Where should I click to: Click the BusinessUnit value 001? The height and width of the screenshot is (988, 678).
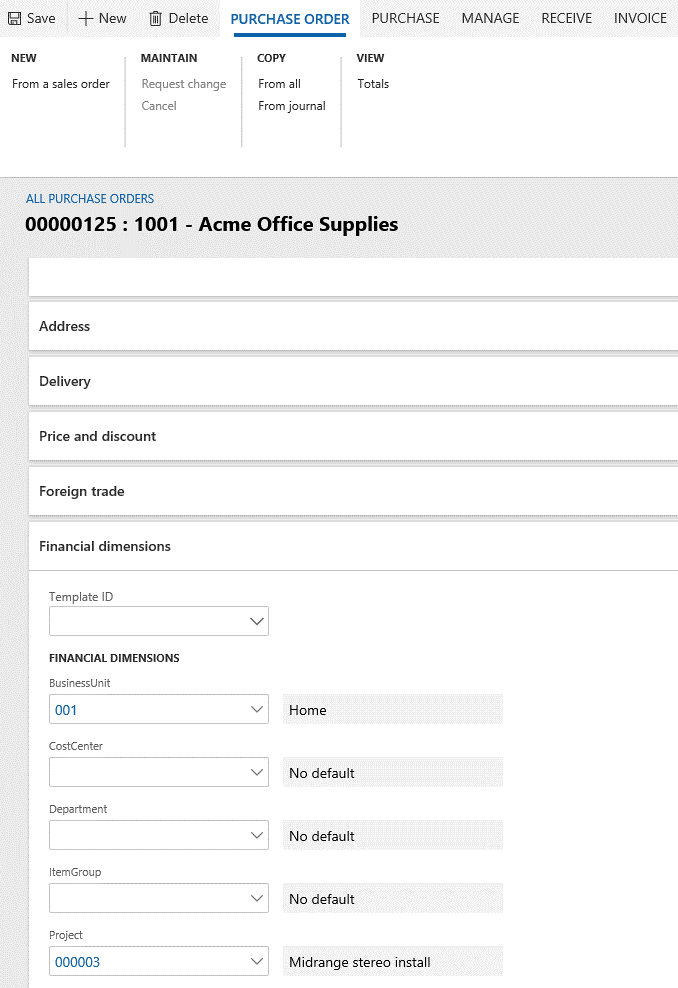(66, 710)
